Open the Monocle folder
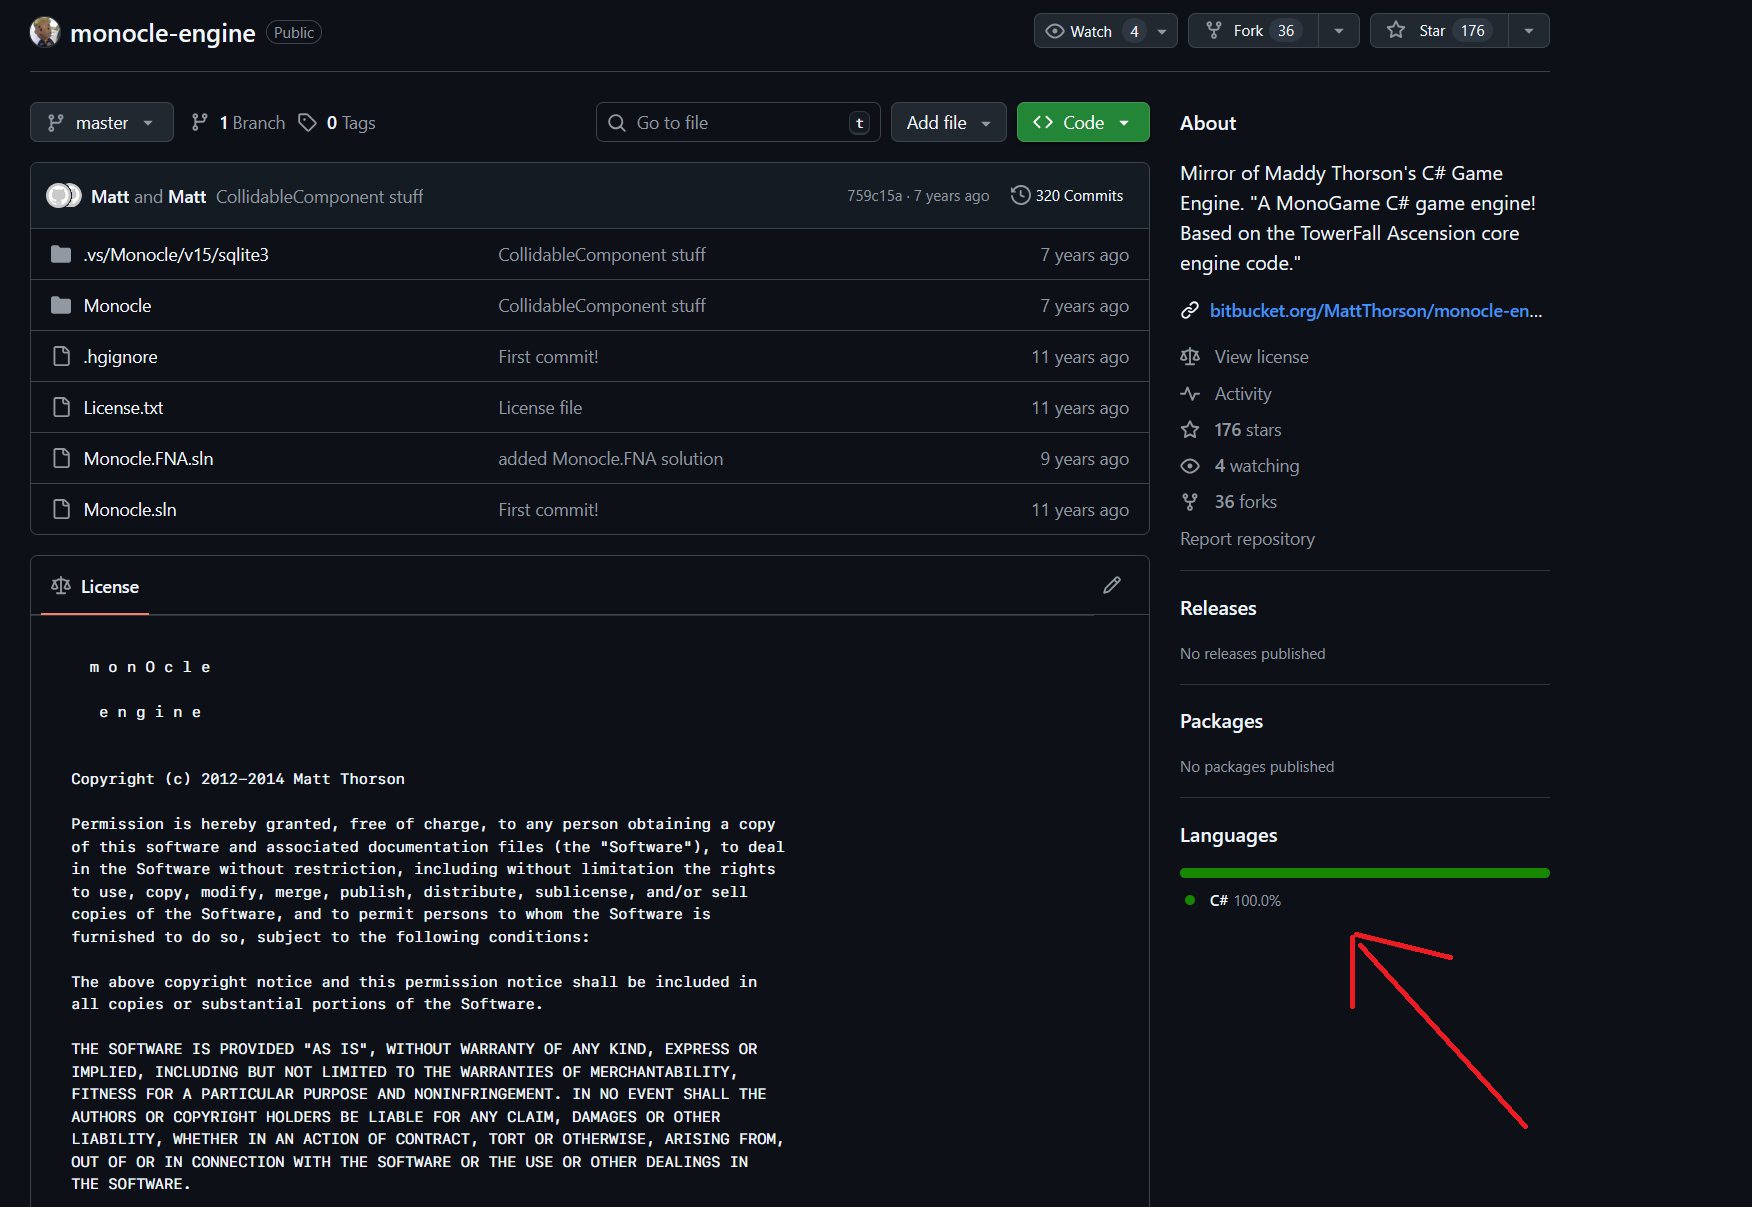 pos(117,306)
